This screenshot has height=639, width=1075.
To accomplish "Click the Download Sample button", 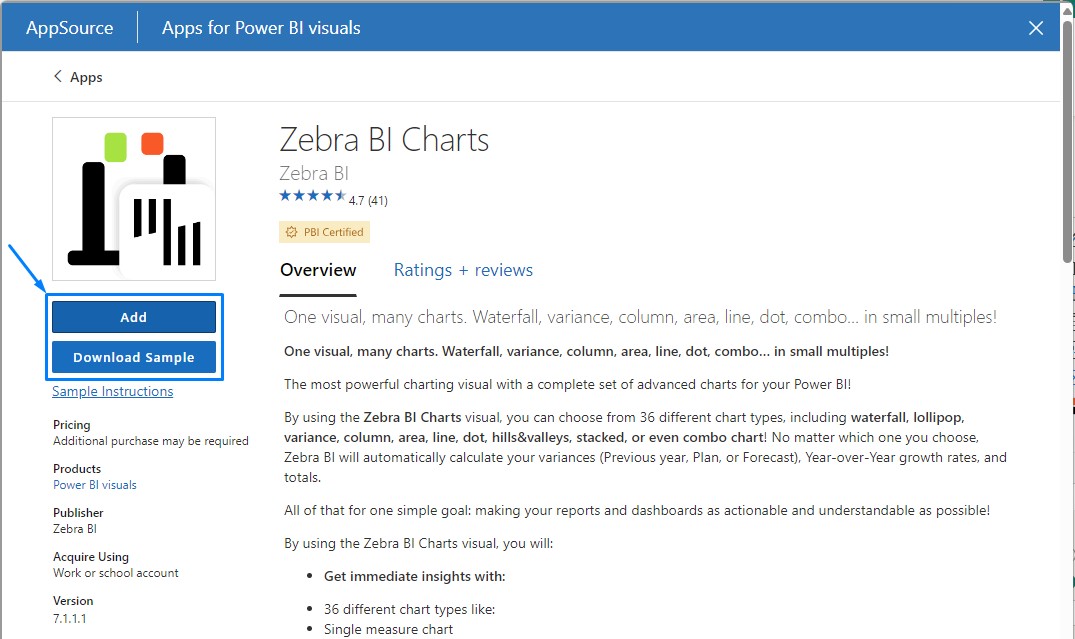I will click(x=133, y=356).
